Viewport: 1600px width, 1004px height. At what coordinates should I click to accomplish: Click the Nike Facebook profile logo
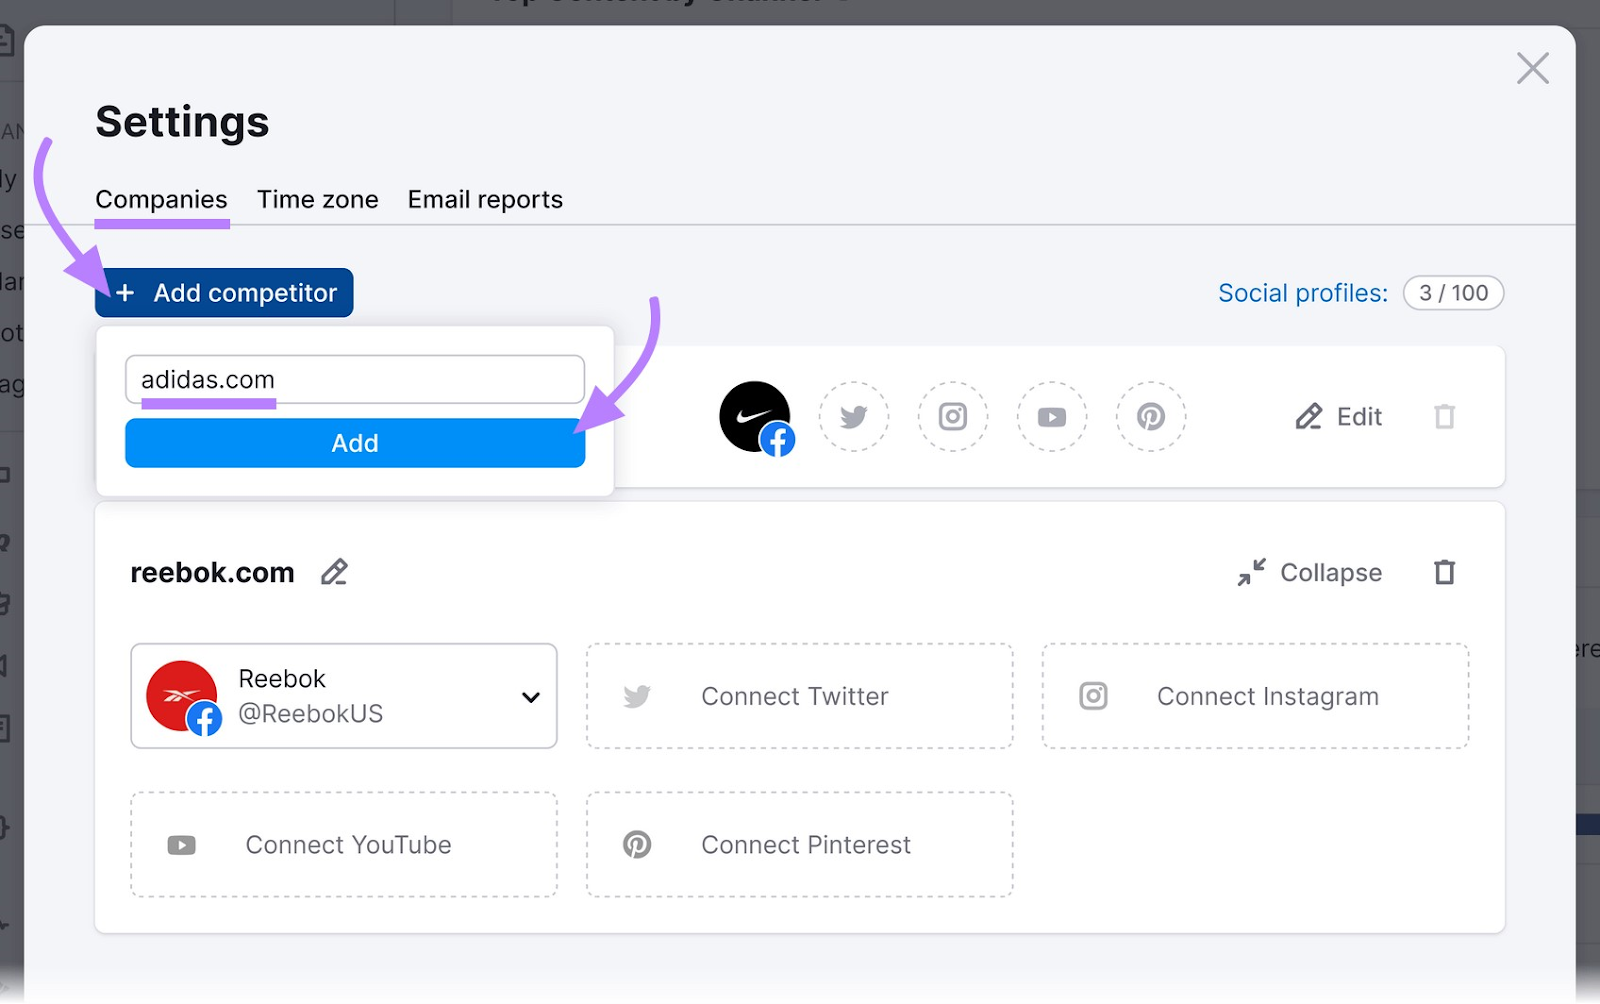(757, 418)
